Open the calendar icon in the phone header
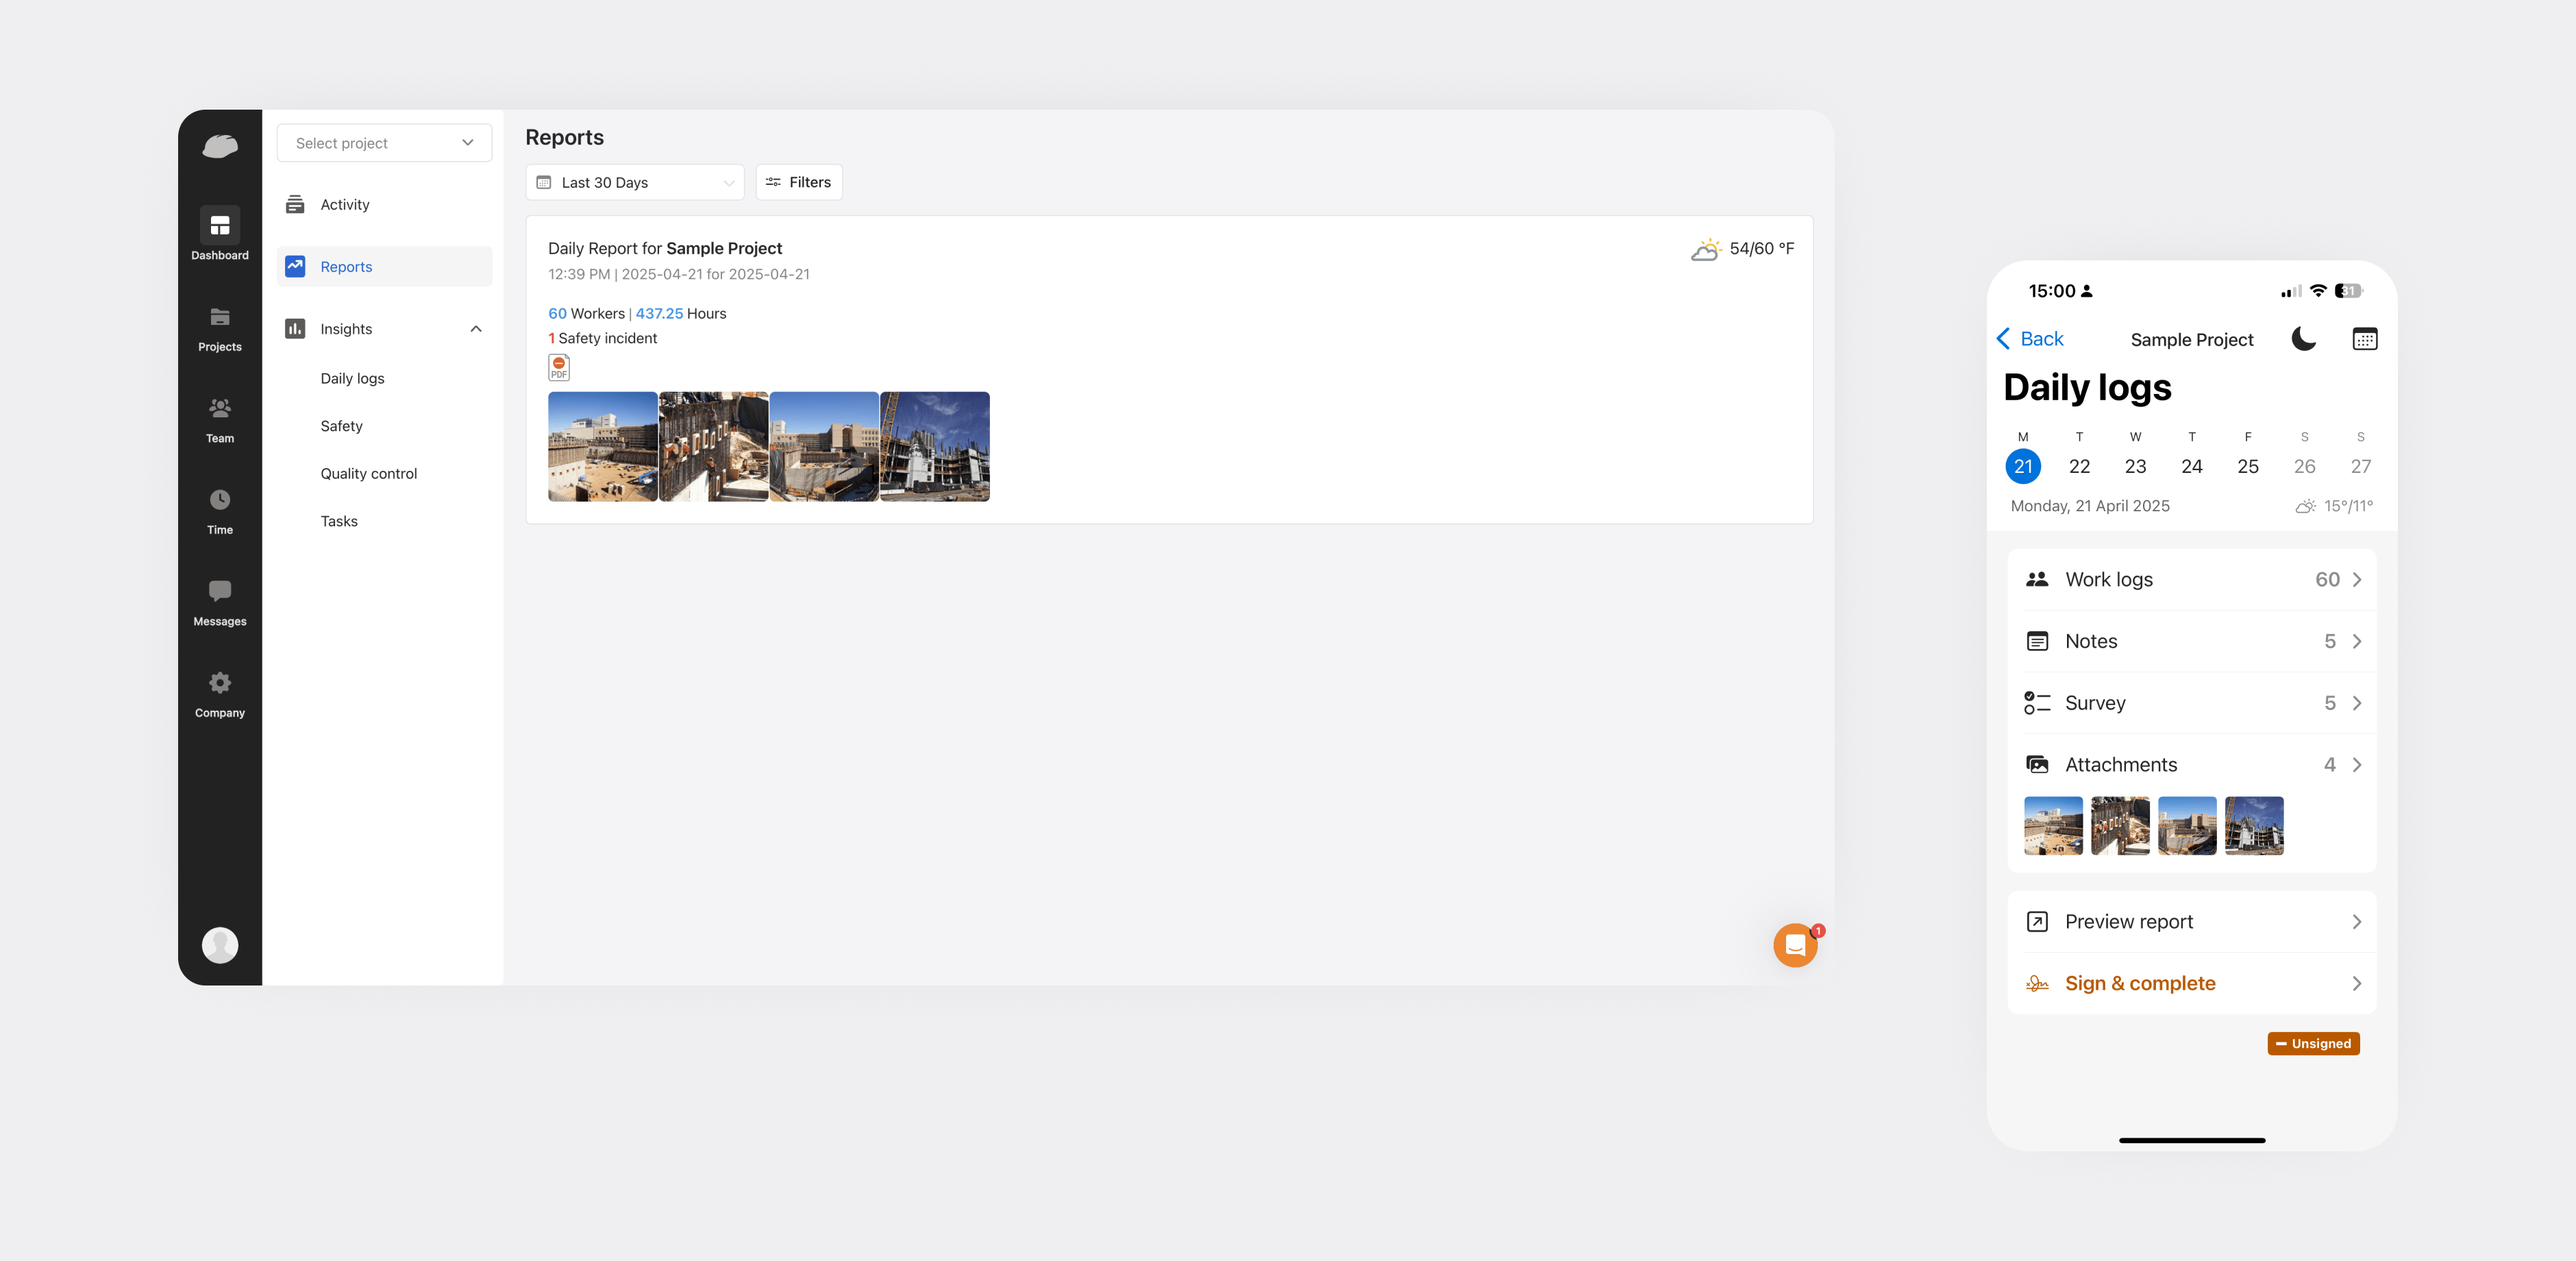 tap(2364, 339)
